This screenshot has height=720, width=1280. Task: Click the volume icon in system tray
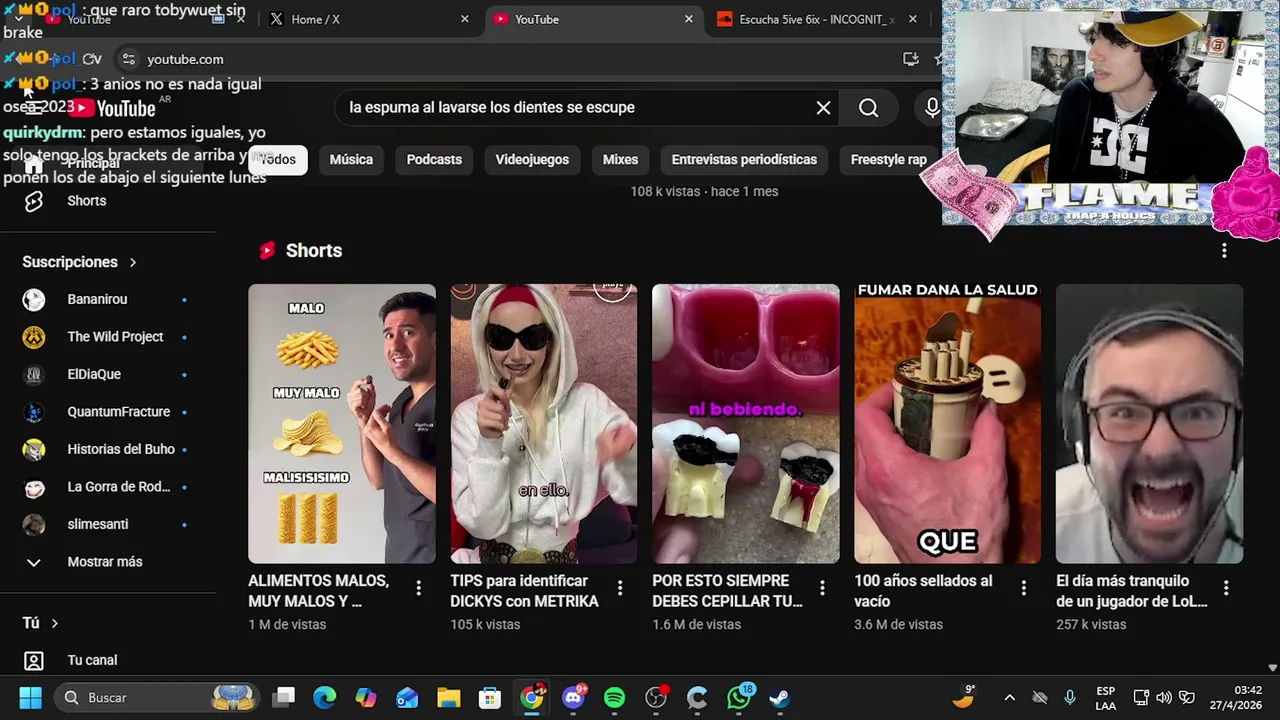(1164, 698)
